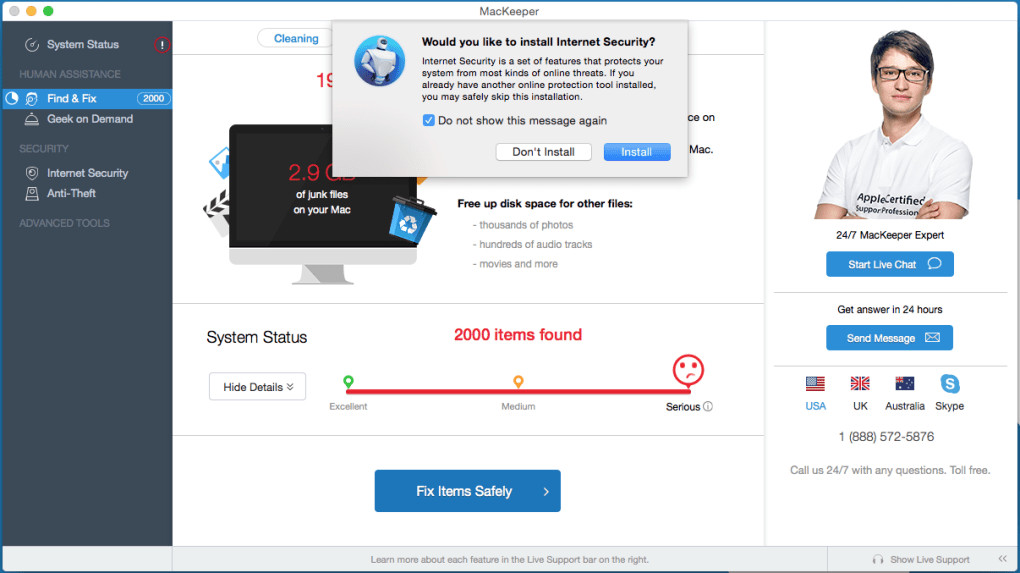This screenshot has height=573, width=1020.
Task: Click the Skype label text
Action: click(949, 406)
